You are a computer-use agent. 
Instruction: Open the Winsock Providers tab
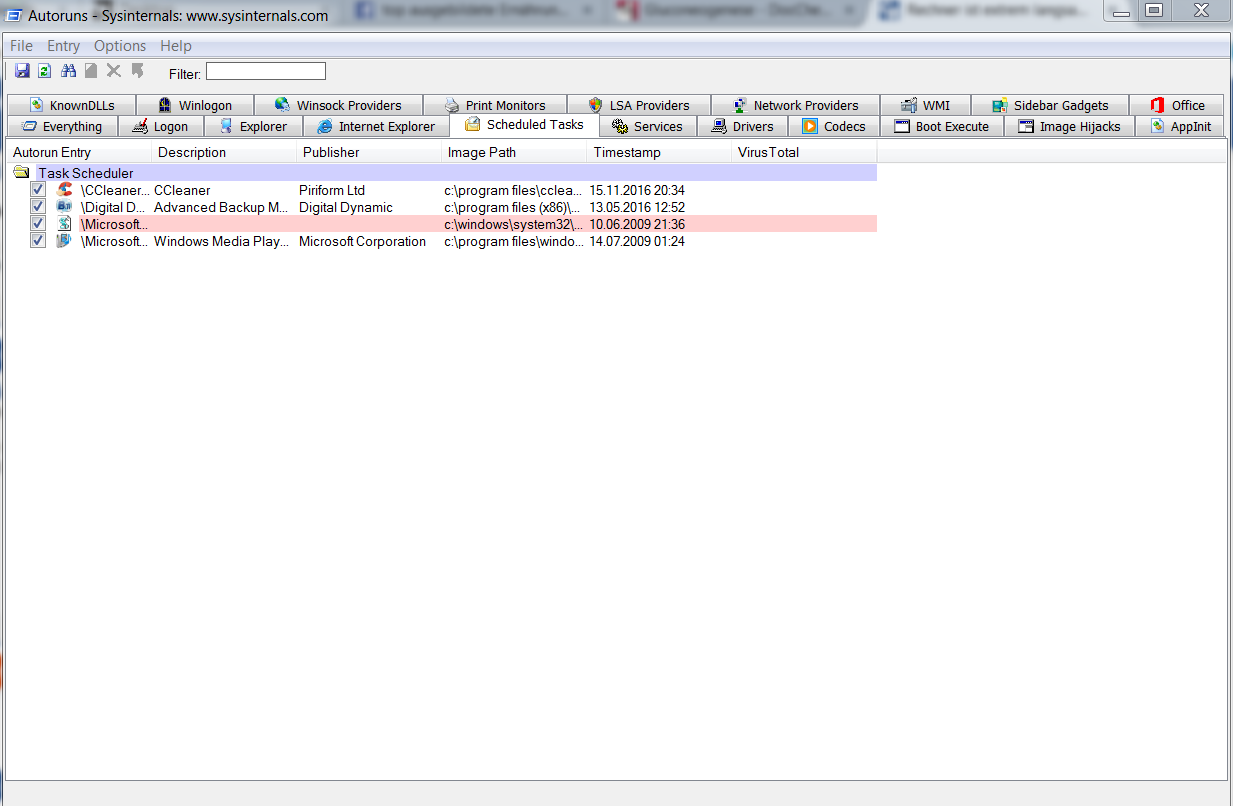point(338,105)
